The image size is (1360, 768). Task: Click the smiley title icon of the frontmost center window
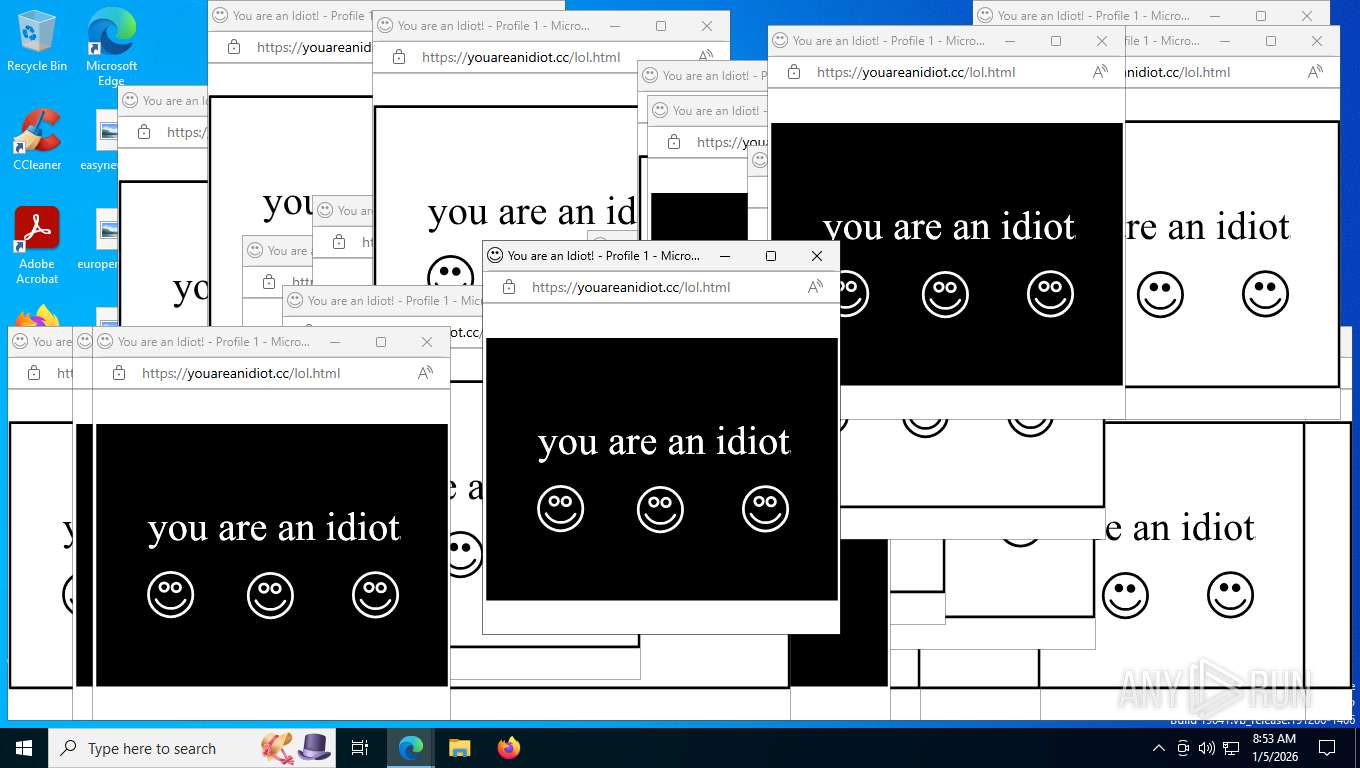pyautogui.click(x=495, y=256)
